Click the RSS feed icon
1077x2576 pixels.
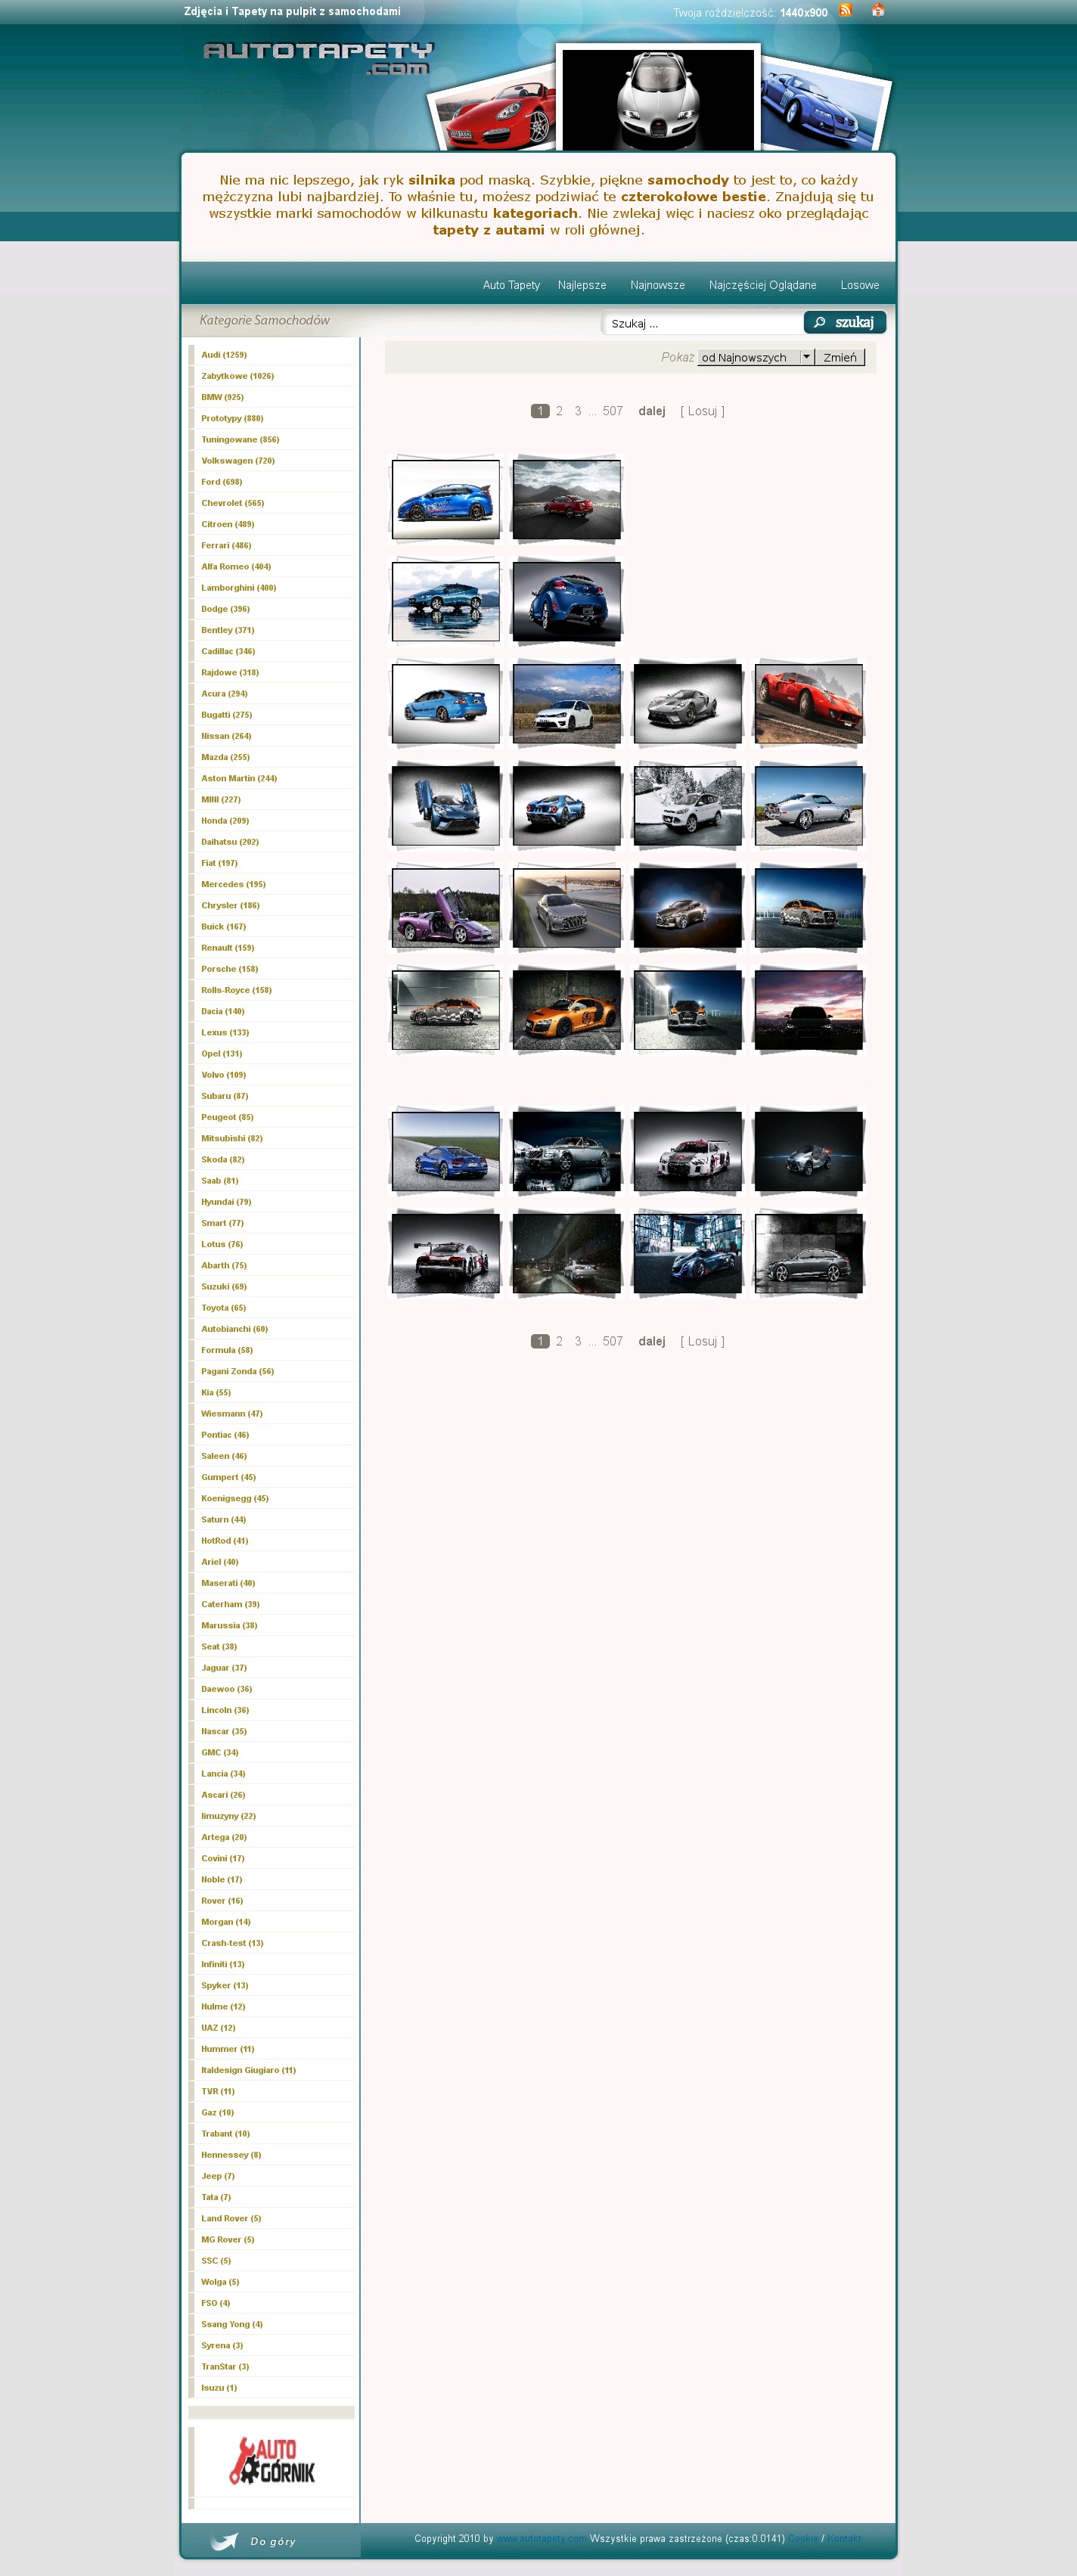[845, 11]
